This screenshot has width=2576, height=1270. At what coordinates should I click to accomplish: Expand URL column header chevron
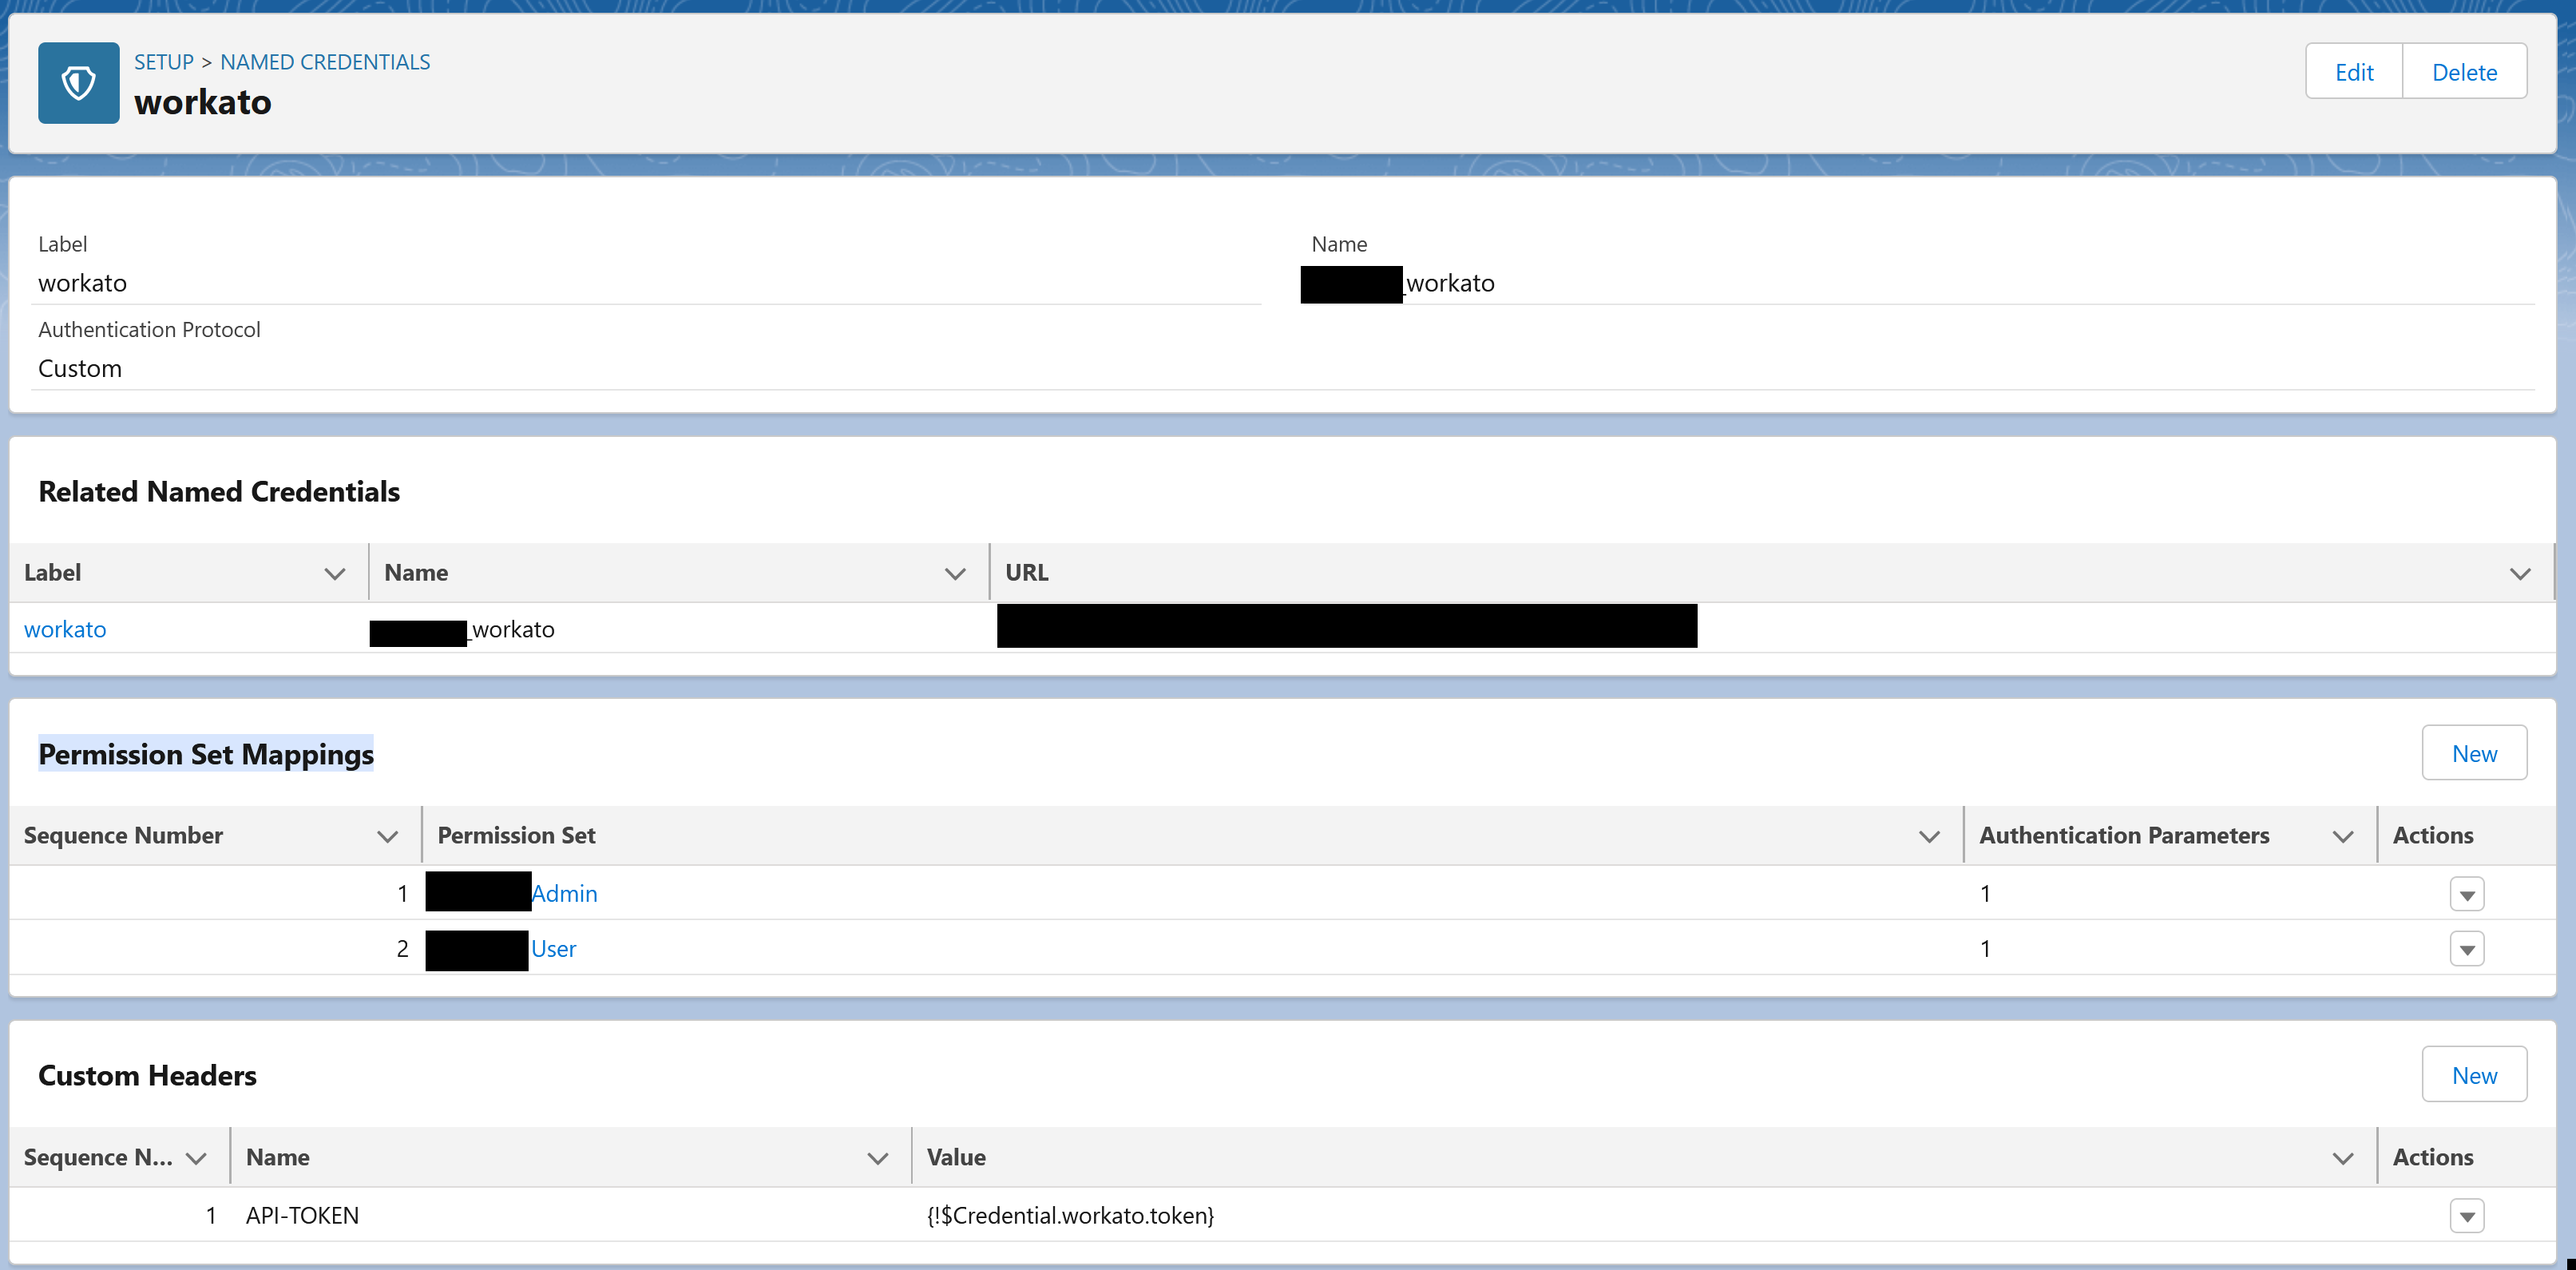[2519, 573]
